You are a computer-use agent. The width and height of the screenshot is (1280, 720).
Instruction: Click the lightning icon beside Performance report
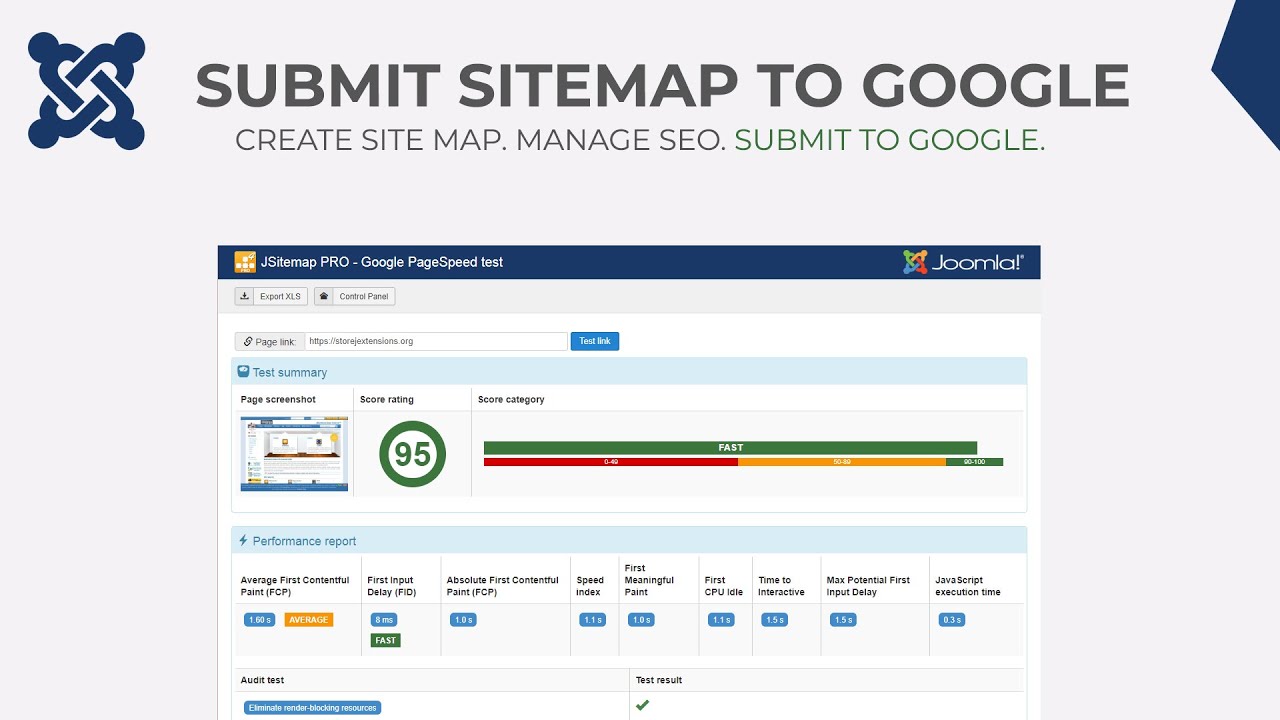coord(243,541)
